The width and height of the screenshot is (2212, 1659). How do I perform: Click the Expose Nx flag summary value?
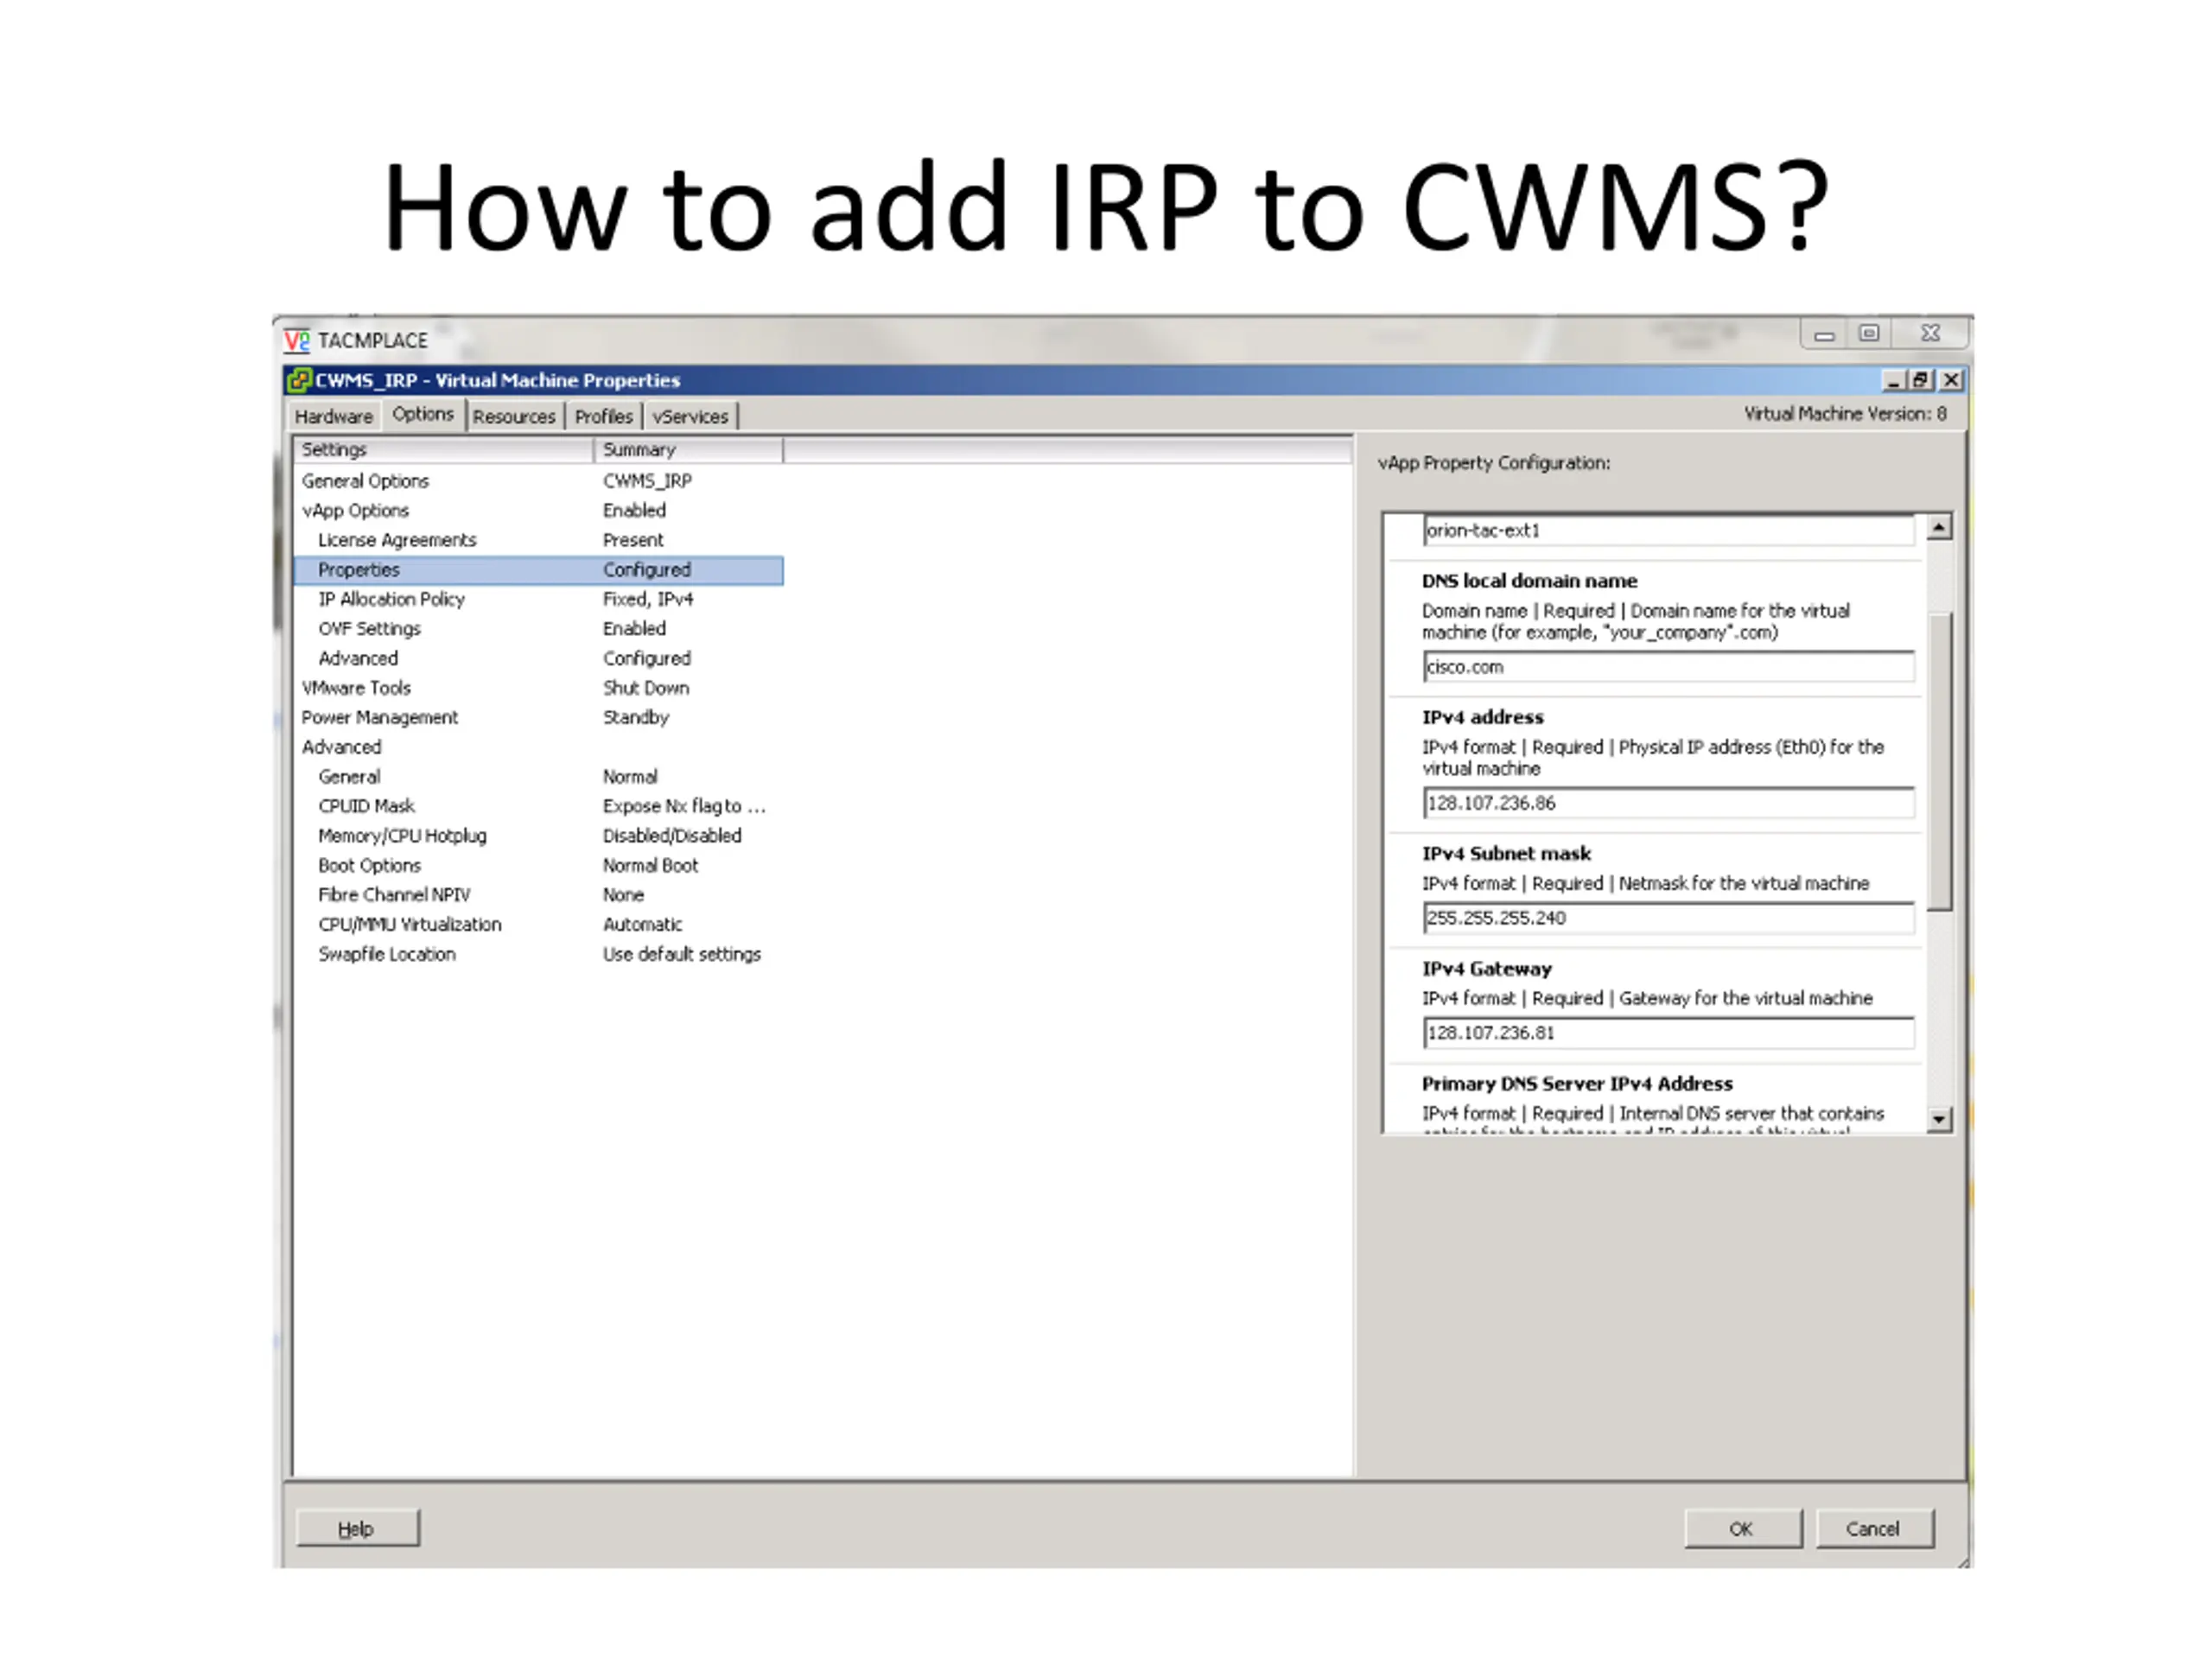pos(684,806)
